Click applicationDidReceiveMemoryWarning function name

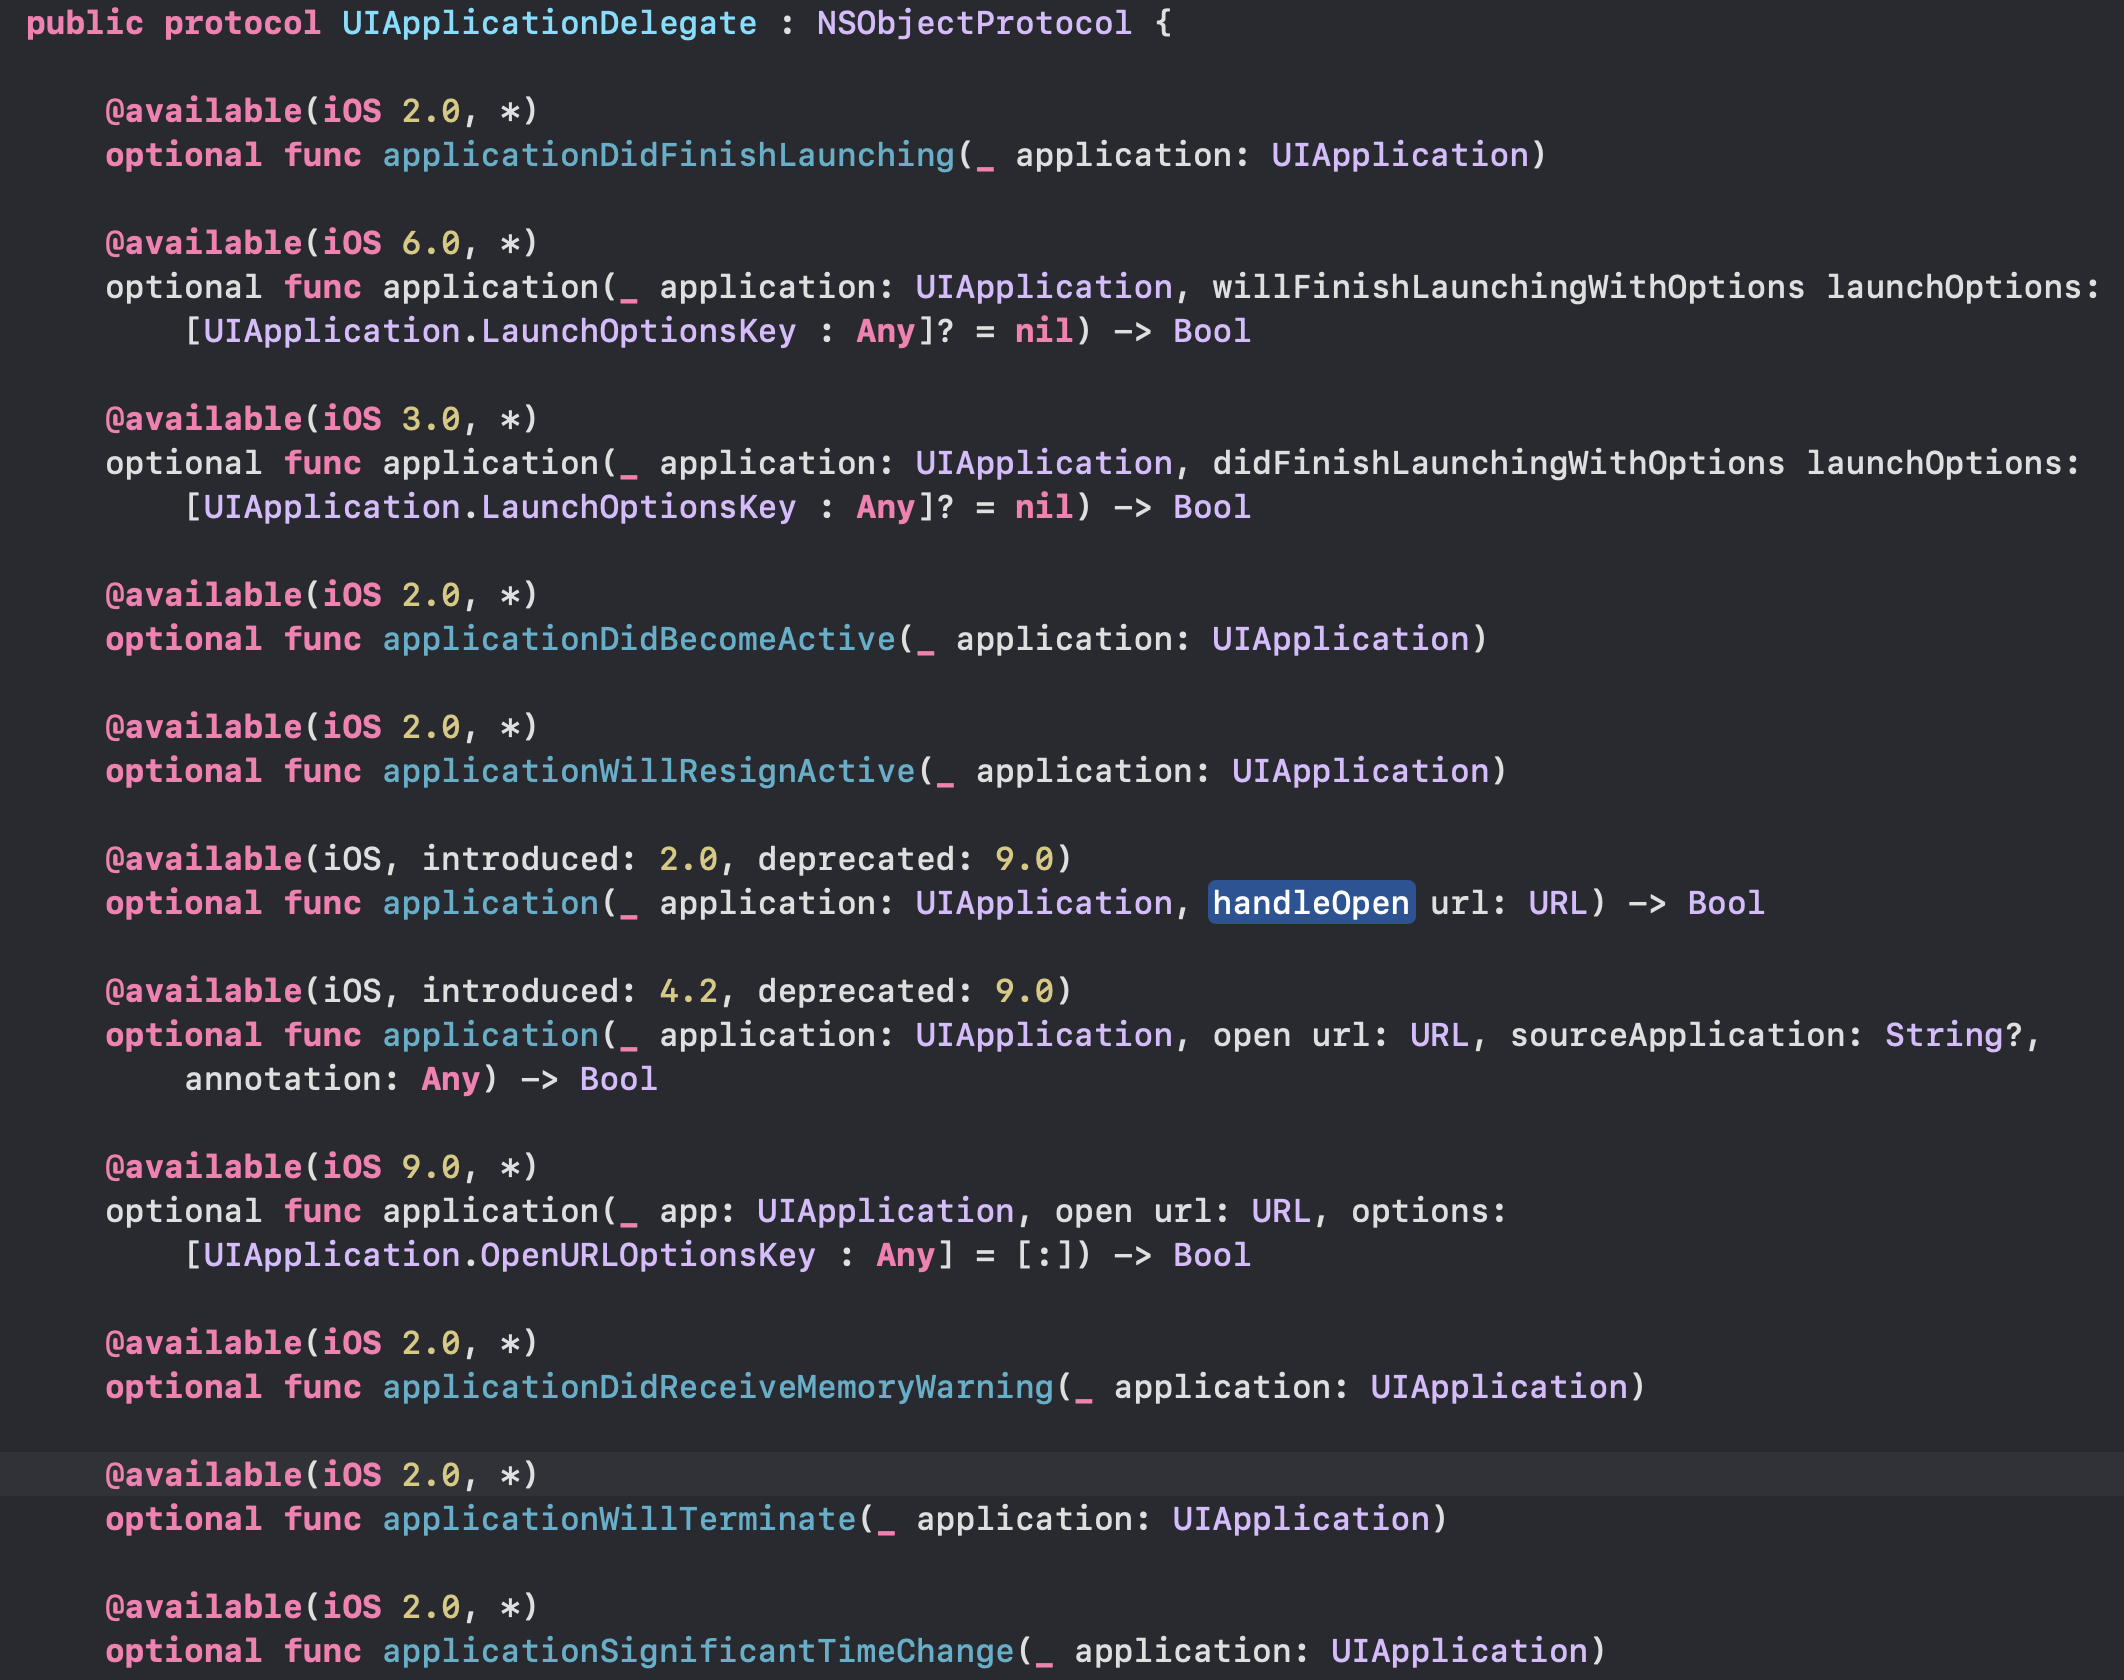coord(718,1387)
